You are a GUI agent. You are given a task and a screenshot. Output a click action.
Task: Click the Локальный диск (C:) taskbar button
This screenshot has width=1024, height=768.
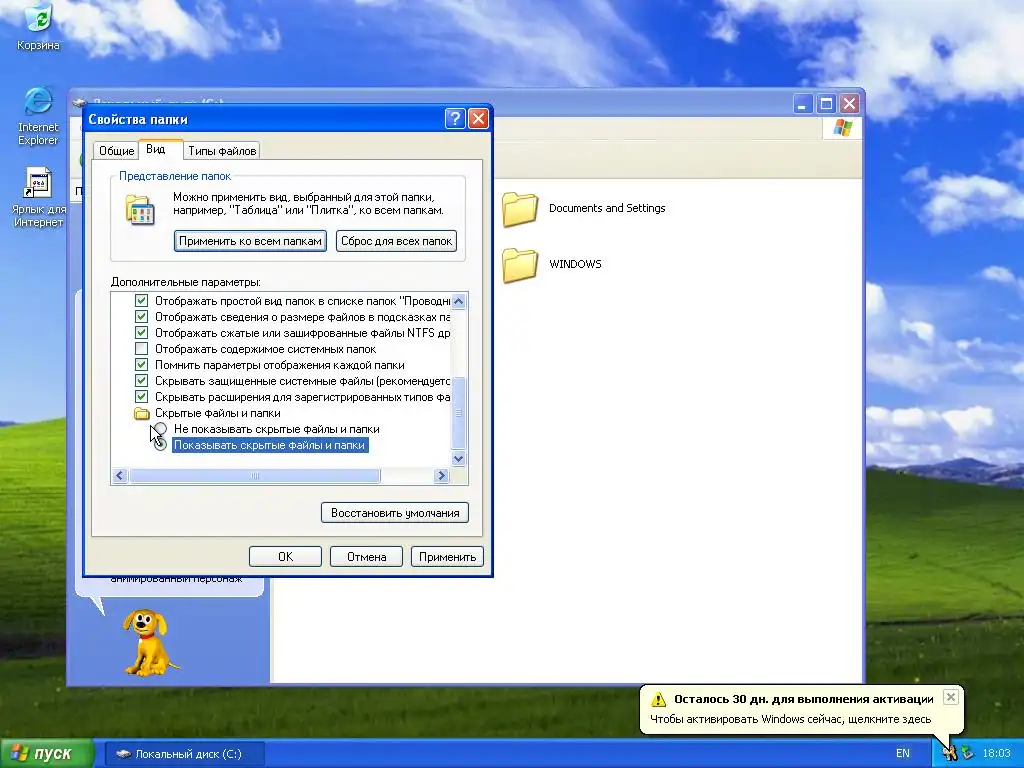click(x=184, y=754)
